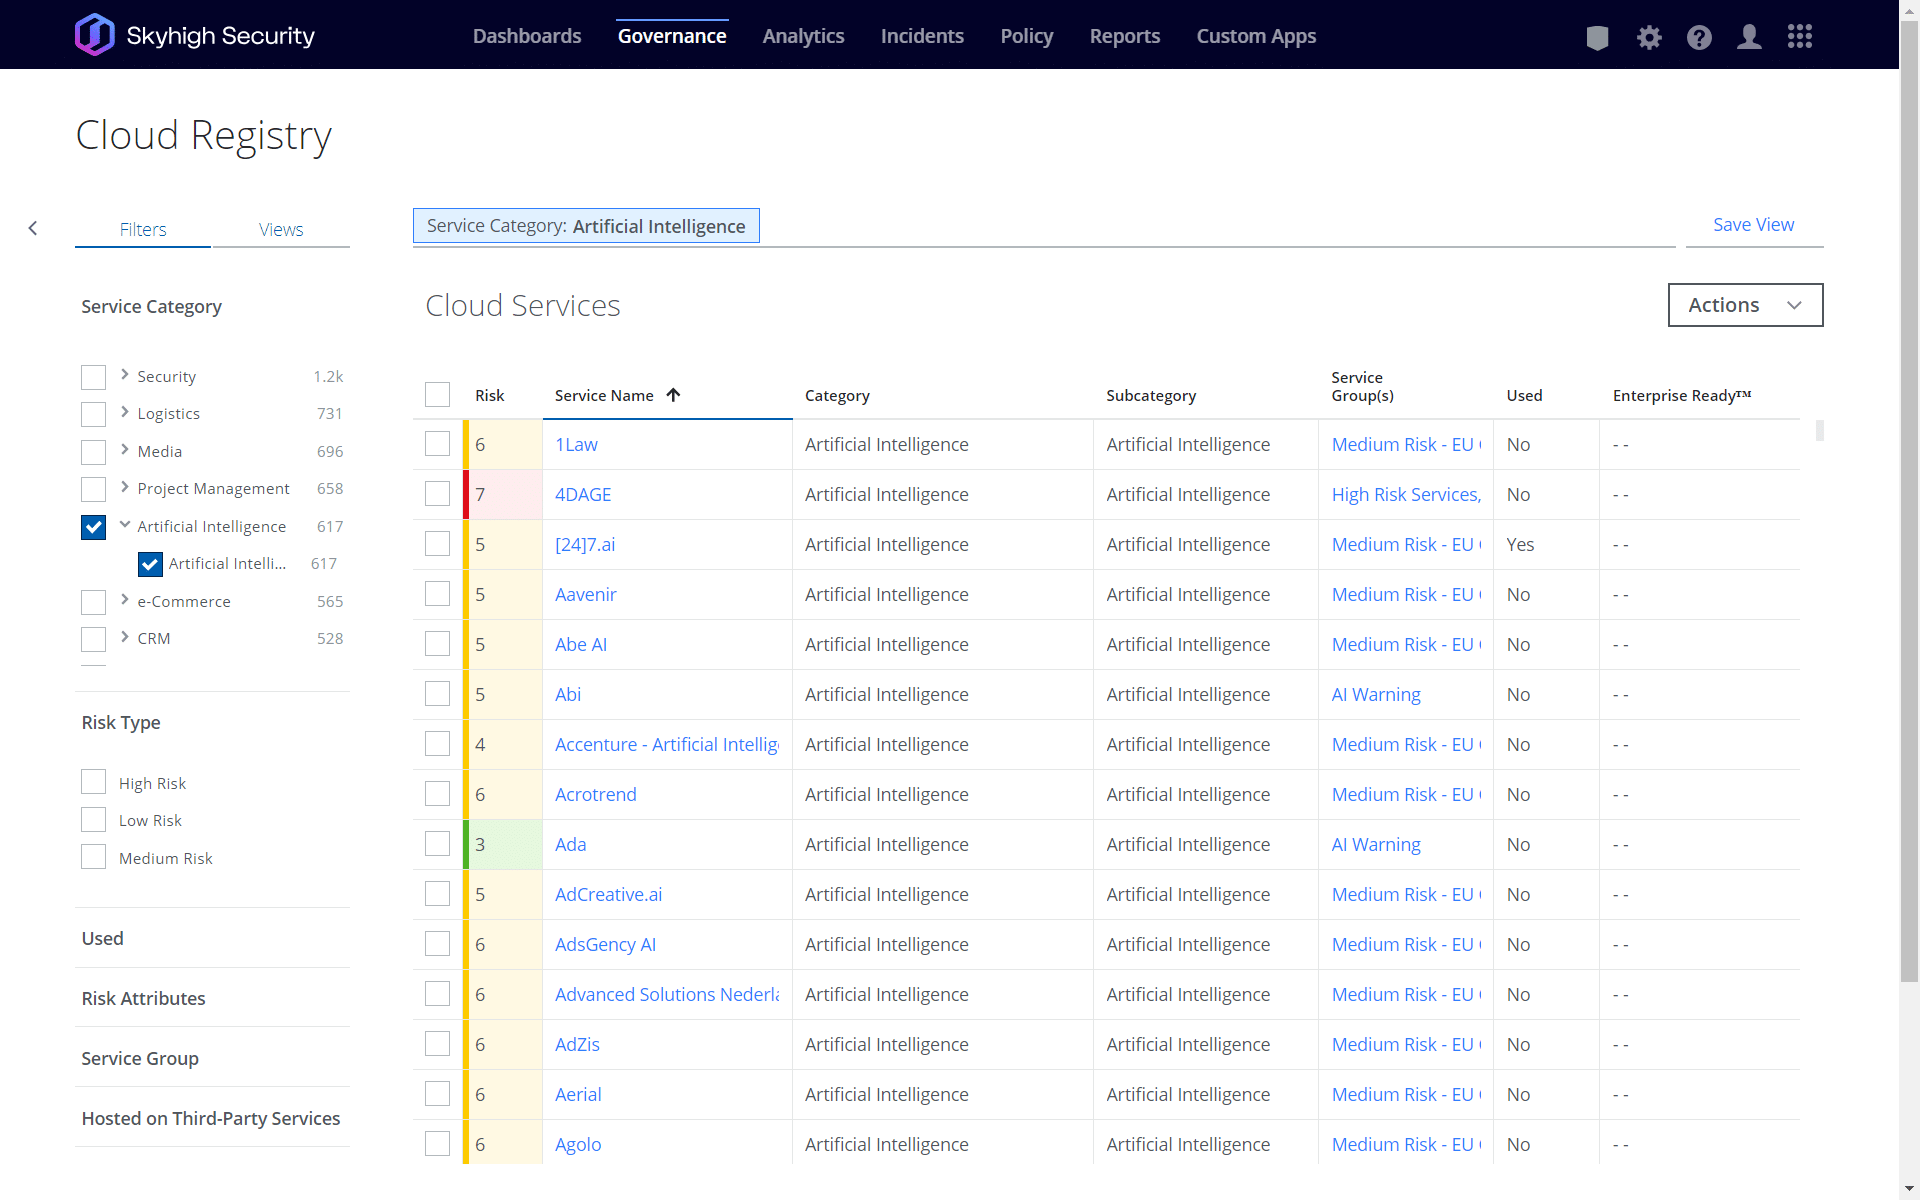Click the Skyhigh Security logo icon
This screenshot has height=1200, width=1920.
[x=95, y=35]
